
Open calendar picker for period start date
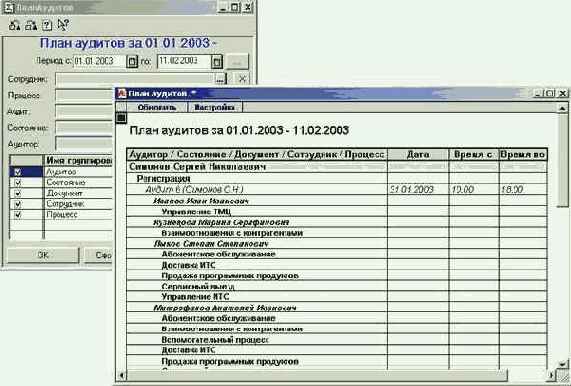click(x=132, y=61)
